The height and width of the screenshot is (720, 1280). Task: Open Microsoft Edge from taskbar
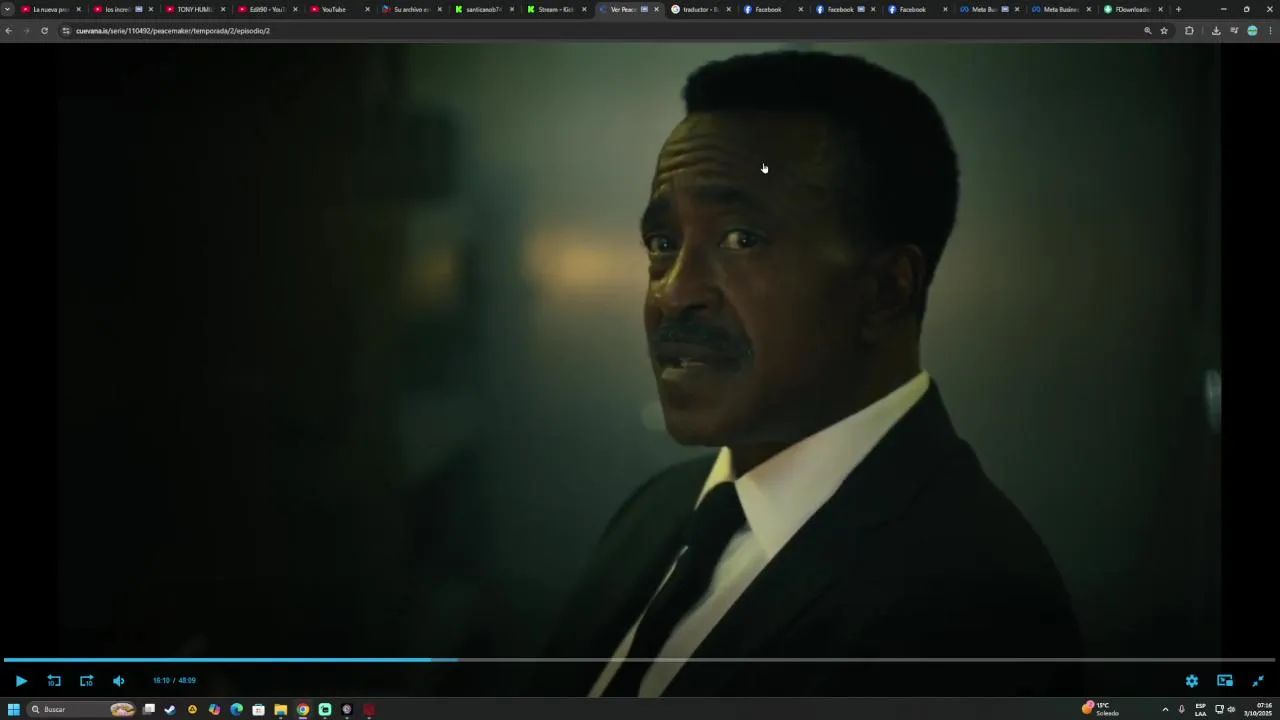tap(236, 710)
